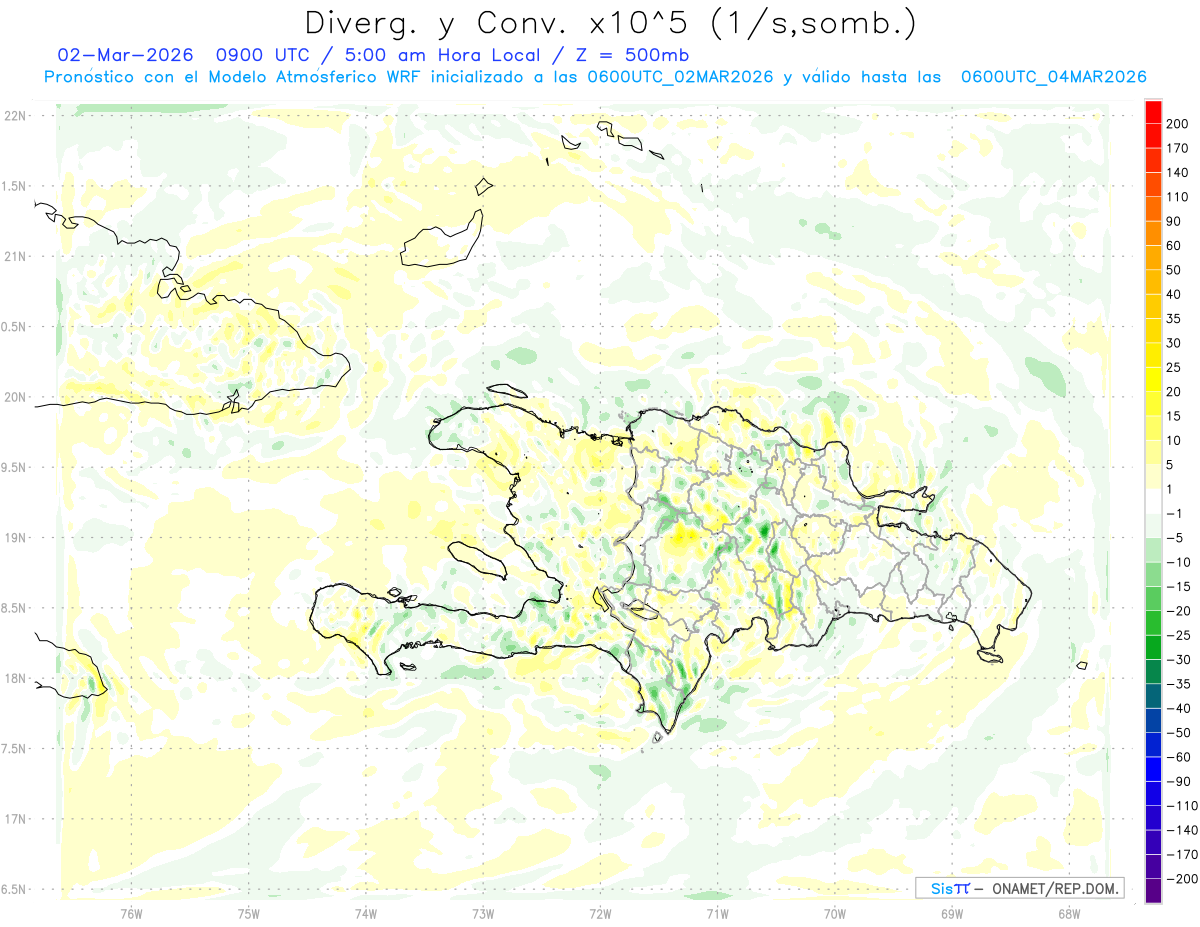The image size is (1200, 927).
Task: Click the yellow swatch between 20 and 25
Action: pos(1153,379)
